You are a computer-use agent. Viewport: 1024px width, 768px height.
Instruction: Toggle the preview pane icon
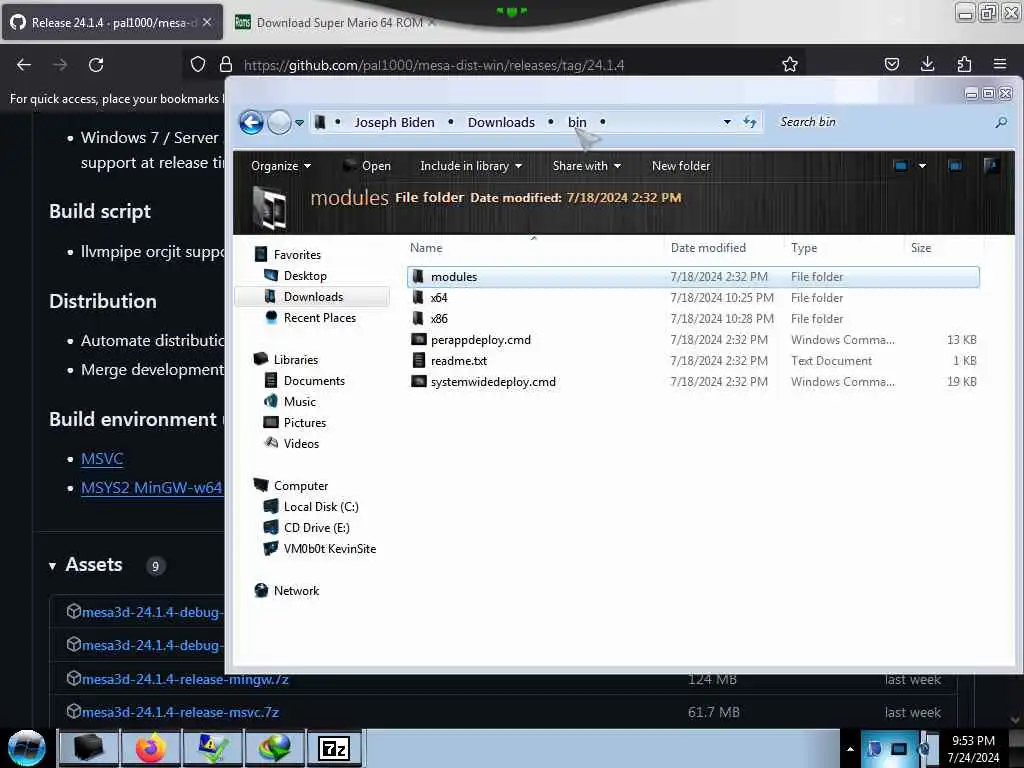point(955,166)
